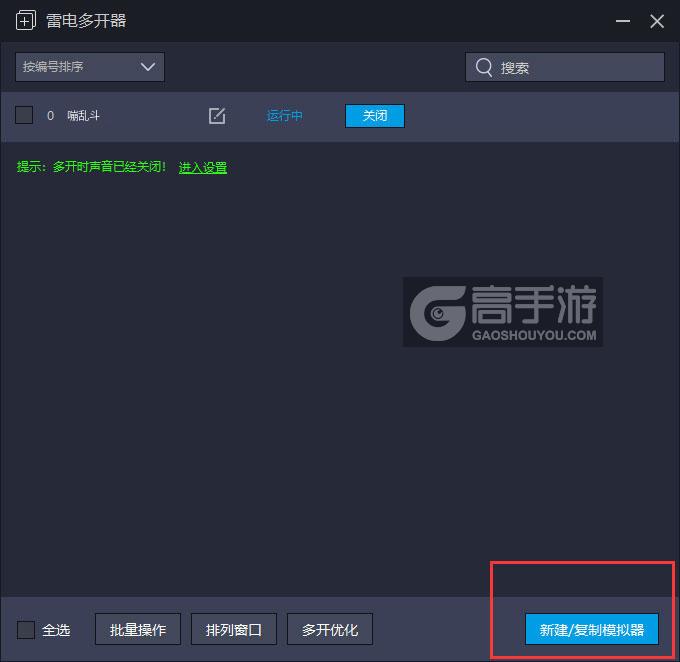The height and width of the screenshot is (662, 680).
Task: Toggle the 全选 checkbox
Action: (26, 629)
